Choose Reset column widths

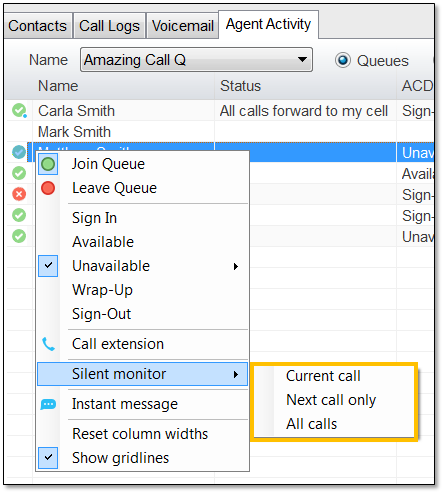coord(142,434)
